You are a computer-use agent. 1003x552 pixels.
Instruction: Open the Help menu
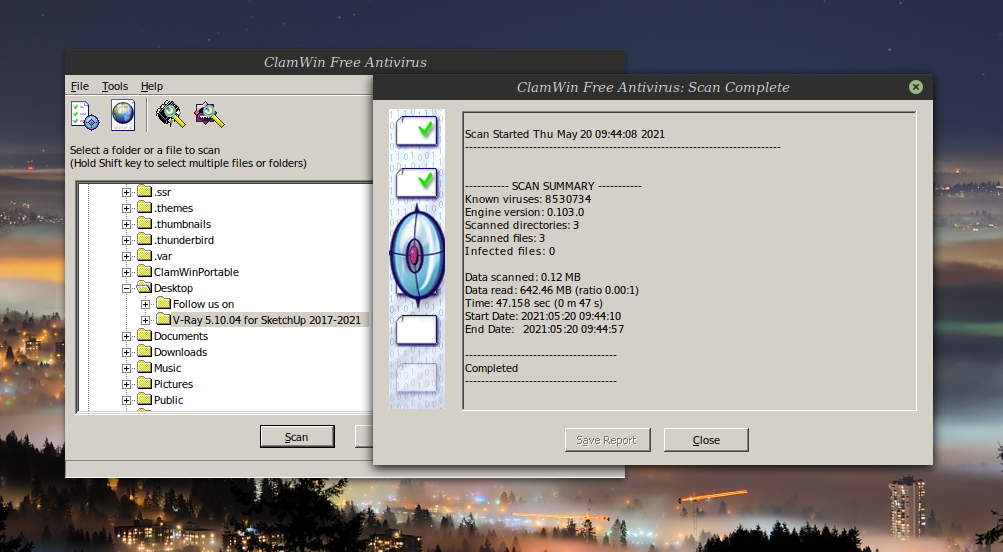pos(152,86)
